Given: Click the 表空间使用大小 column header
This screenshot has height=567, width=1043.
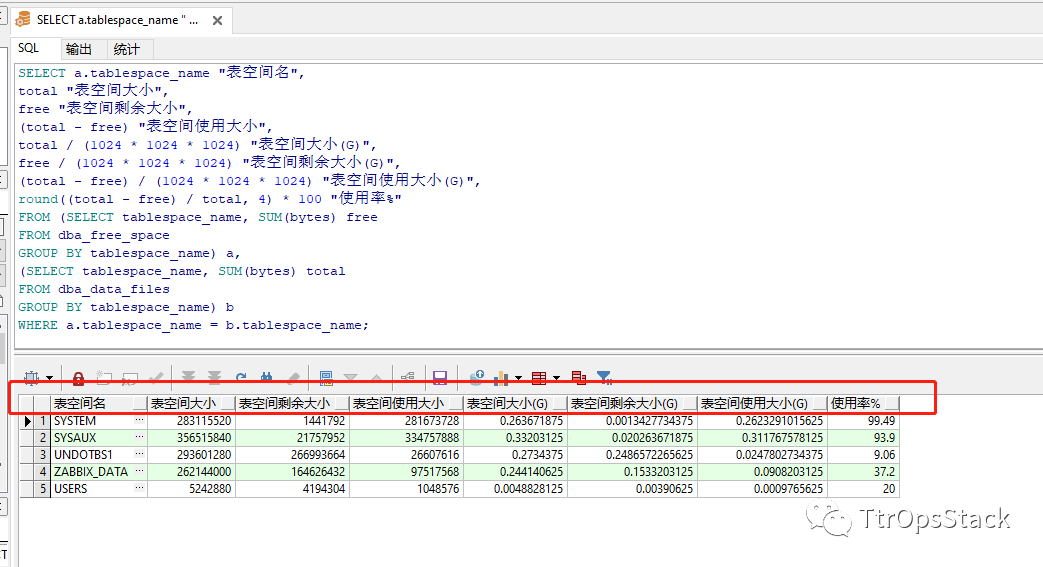Looking at the screenshot, I should click(x=406, y=403).
